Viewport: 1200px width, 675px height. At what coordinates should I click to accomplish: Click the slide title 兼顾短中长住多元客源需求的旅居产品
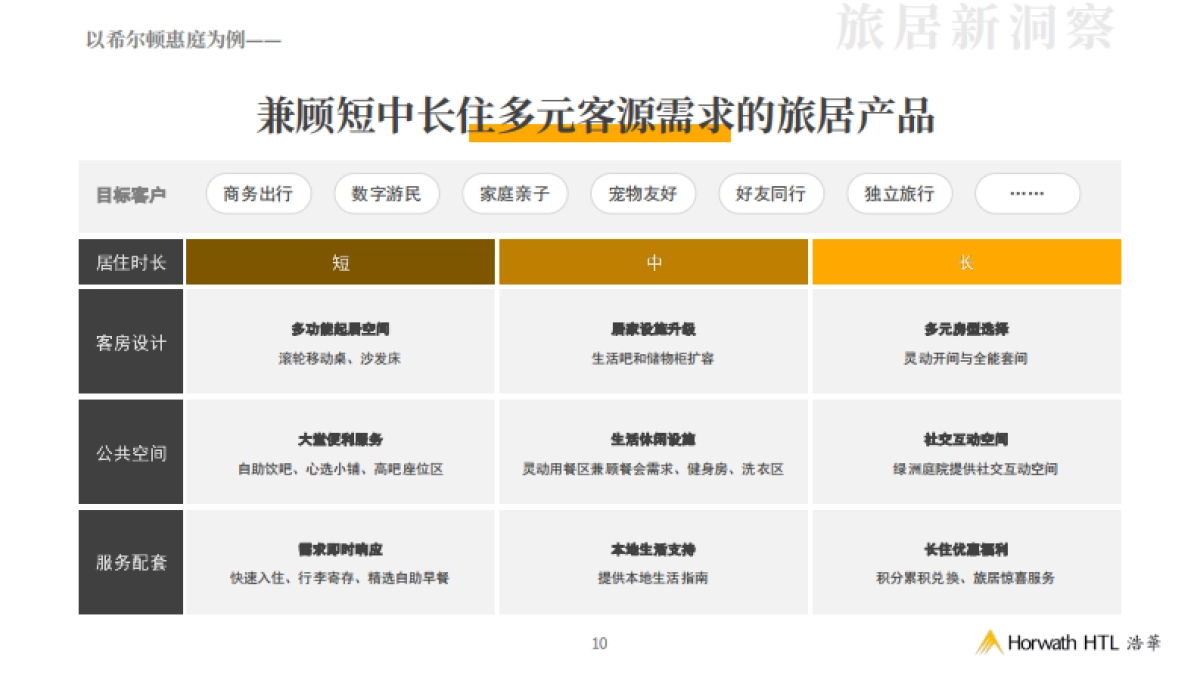click(596, 116)
